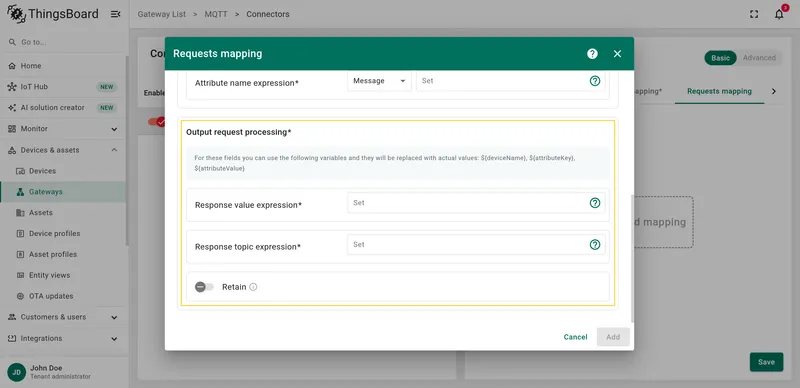Open the Devices page
Viewport: 800px width, 388px height.
click(x=63, y=171)
